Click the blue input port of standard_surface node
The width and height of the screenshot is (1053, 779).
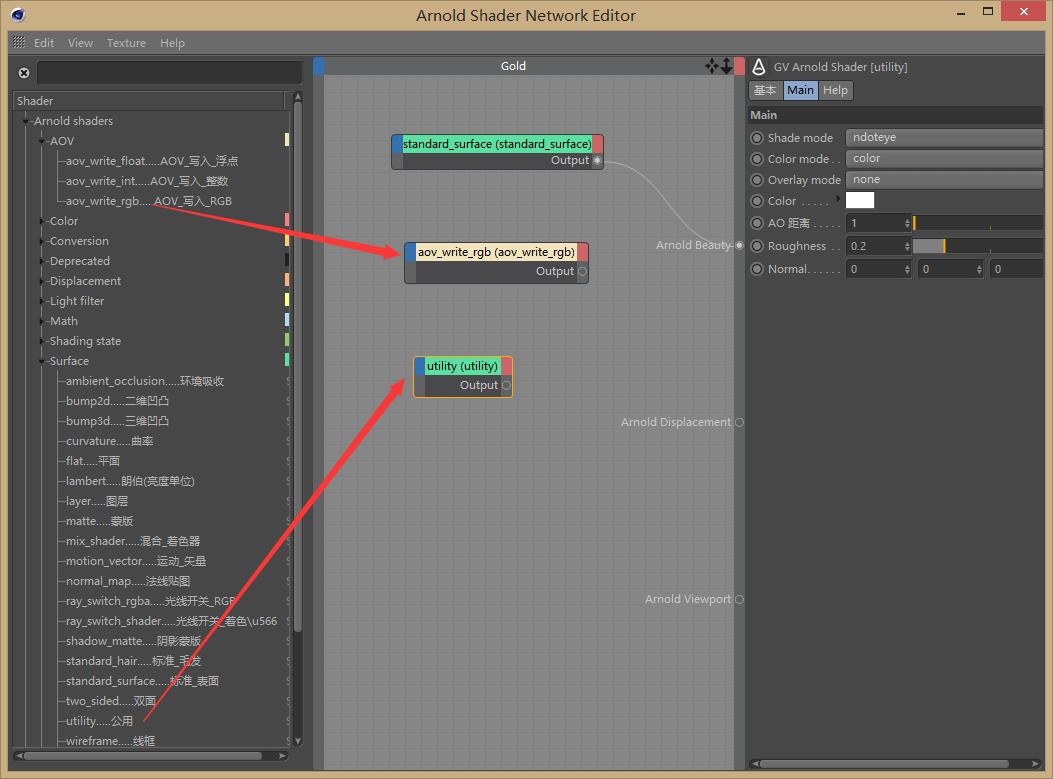point(397,144)
